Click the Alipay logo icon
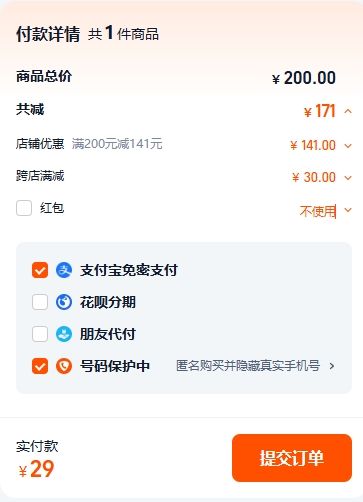The width and height of the screenshot is (363, 502). 64,270
